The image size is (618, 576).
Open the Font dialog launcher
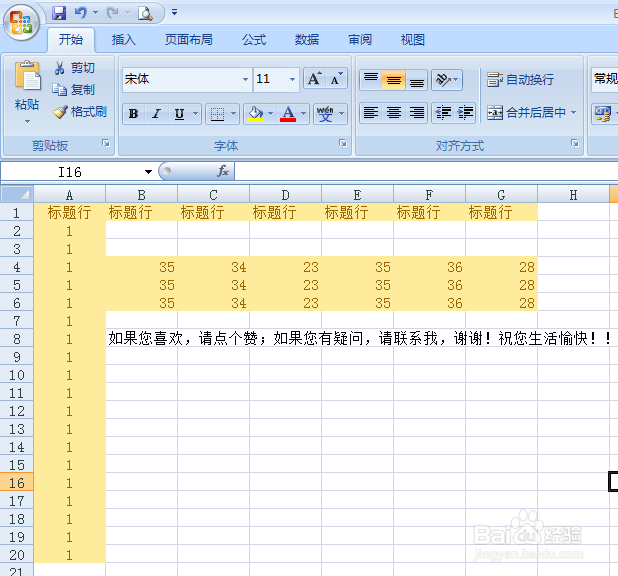coord(343,143)
